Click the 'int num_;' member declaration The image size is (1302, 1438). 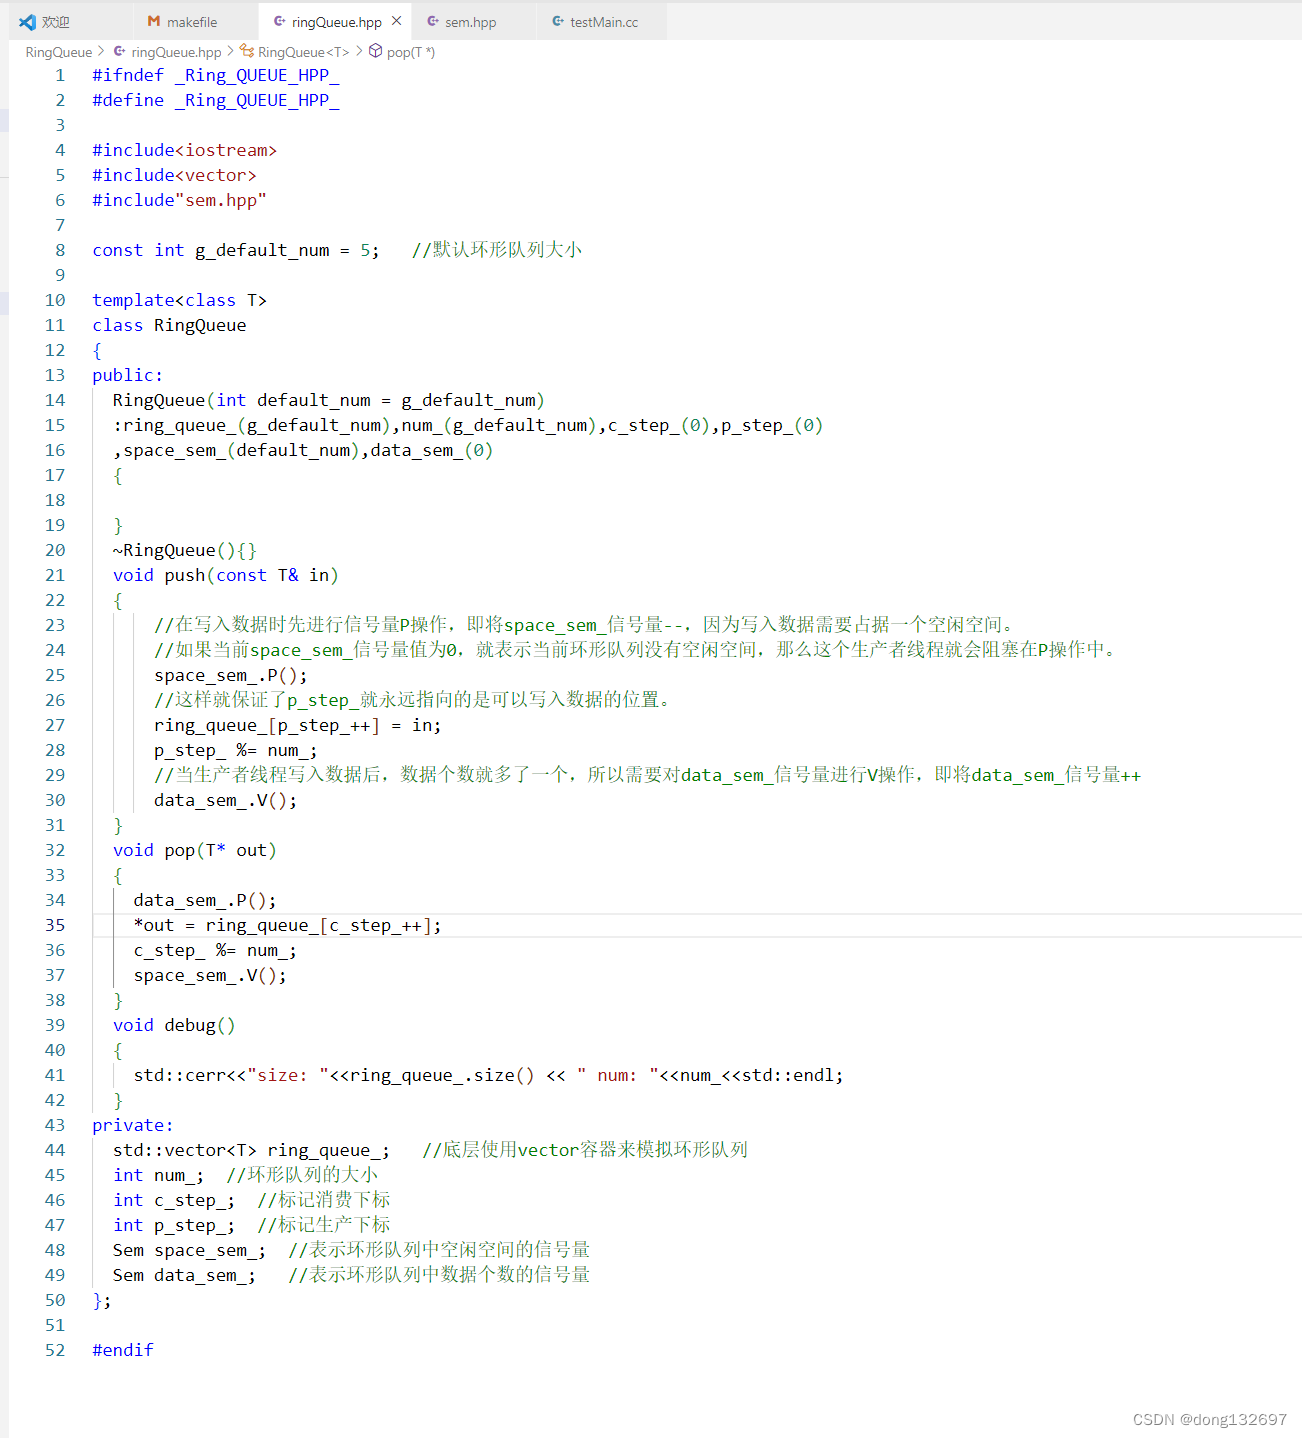(159, 1175)
